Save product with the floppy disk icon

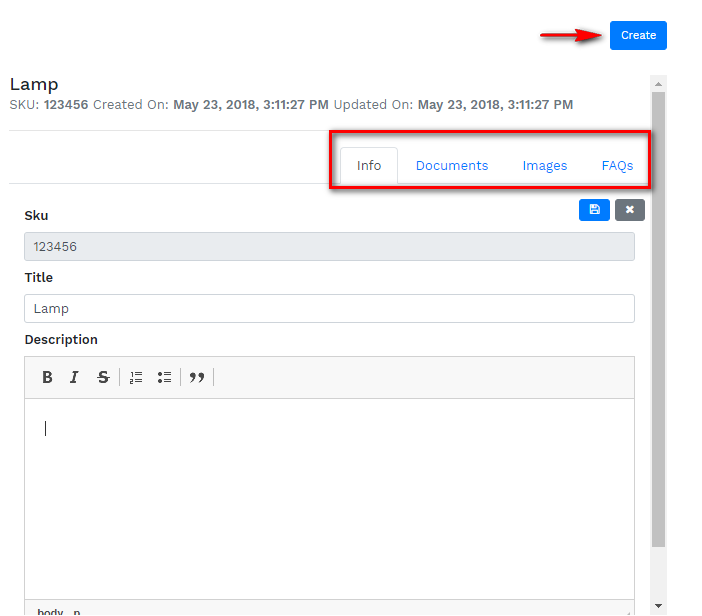[594, 210]
